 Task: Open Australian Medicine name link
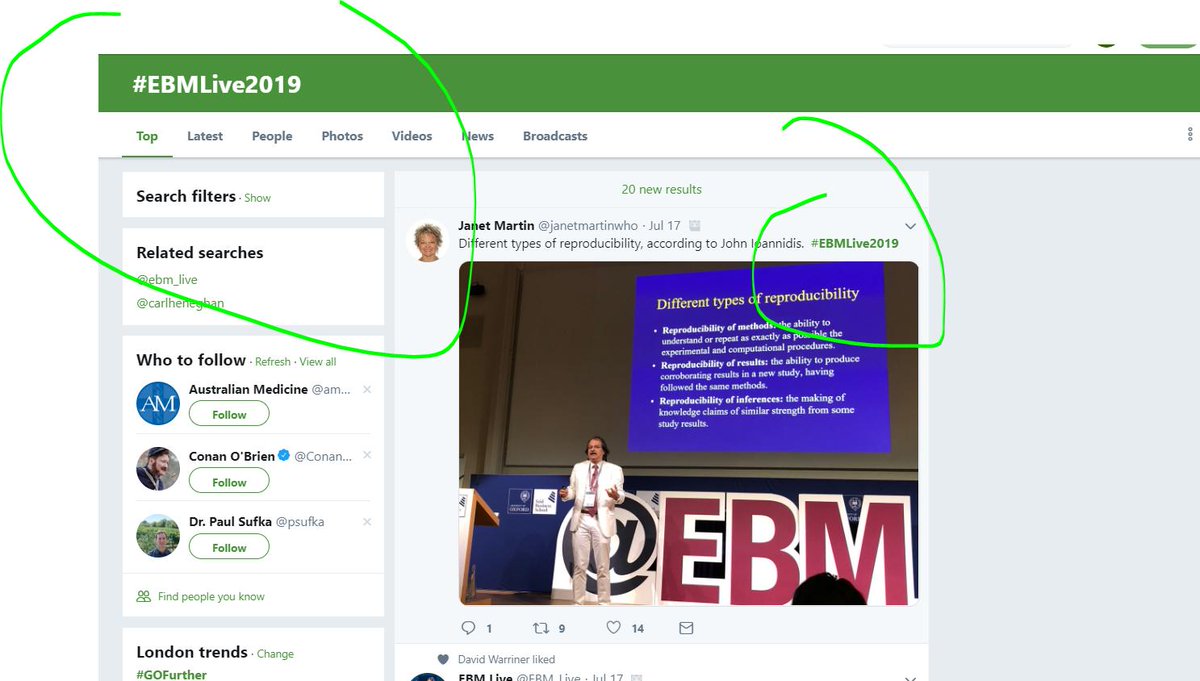[x=248, y=389]
